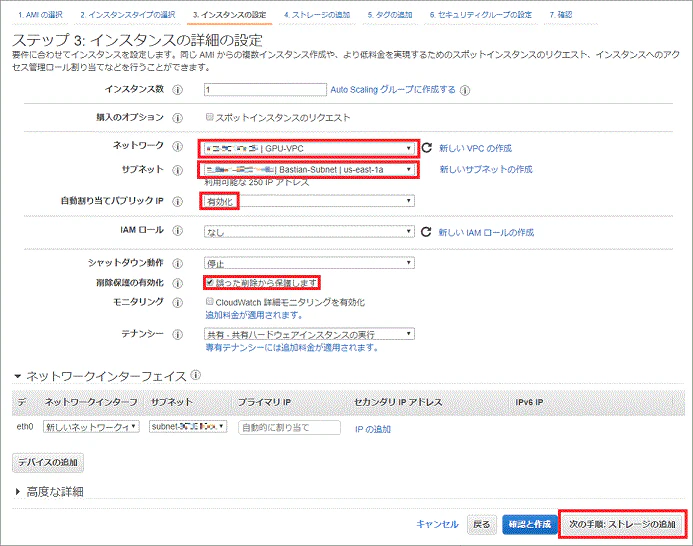
Task: Expand the 高度な詳細 section
Action: point(18,491)
